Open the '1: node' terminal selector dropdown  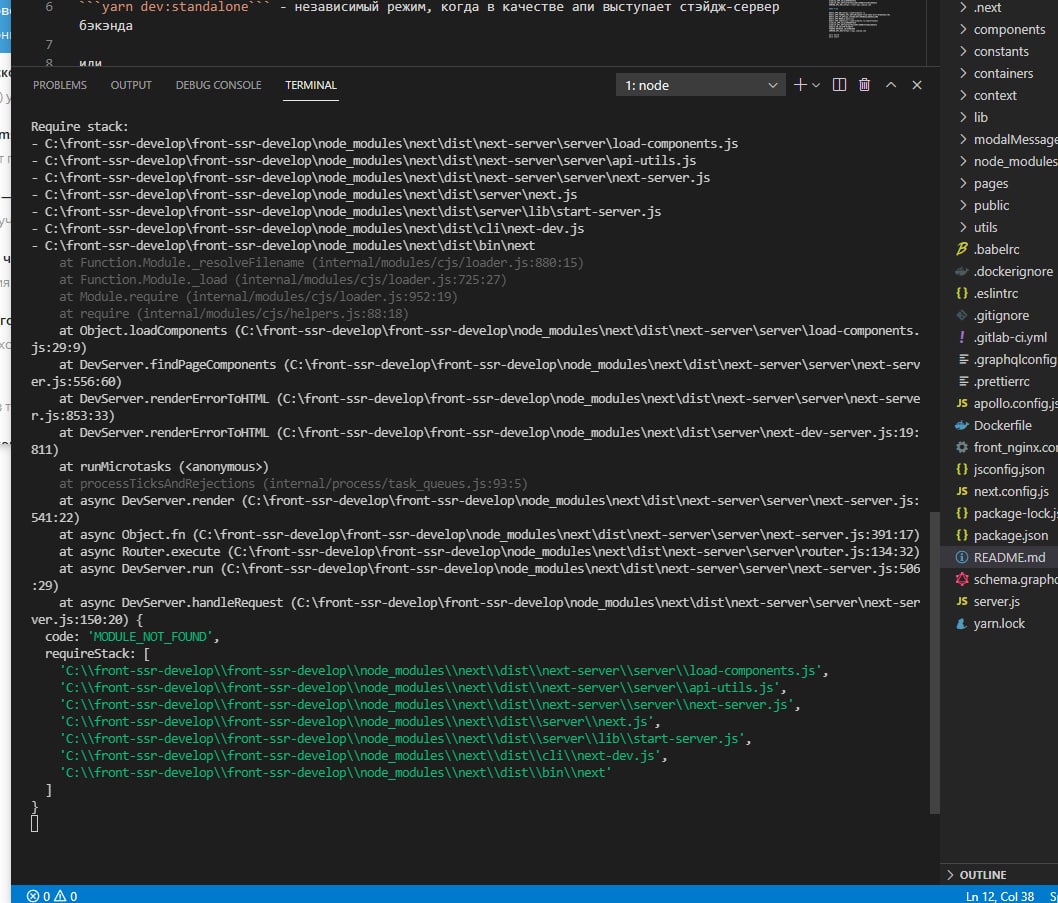700,86
